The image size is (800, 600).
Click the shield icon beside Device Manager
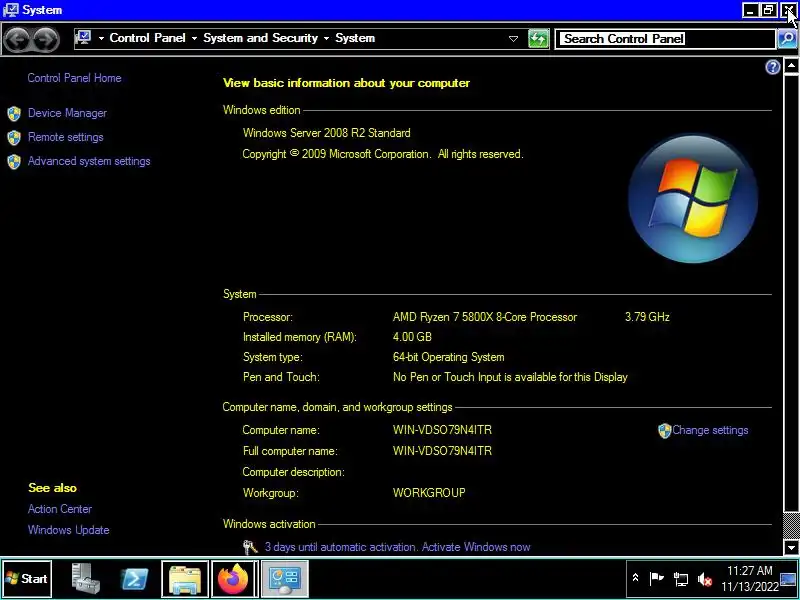[x=14, y=113]
